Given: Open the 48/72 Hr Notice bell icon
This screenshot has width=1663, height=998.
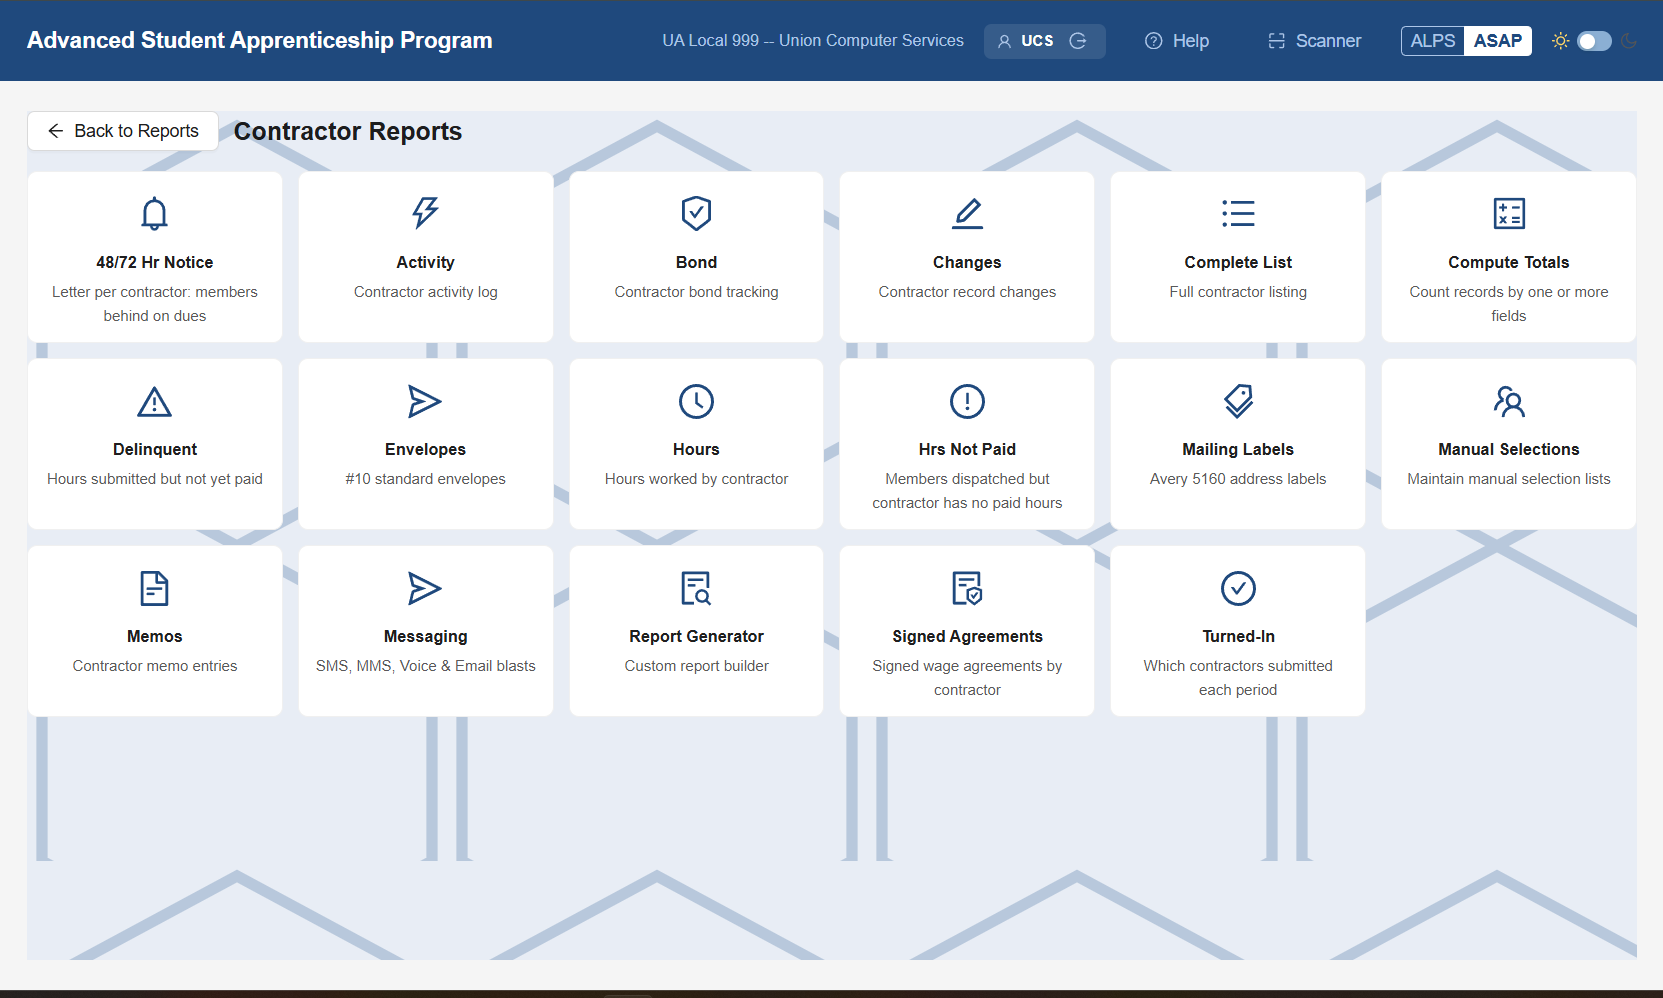Looking at the screenshot, I should [x=154, y=213].
